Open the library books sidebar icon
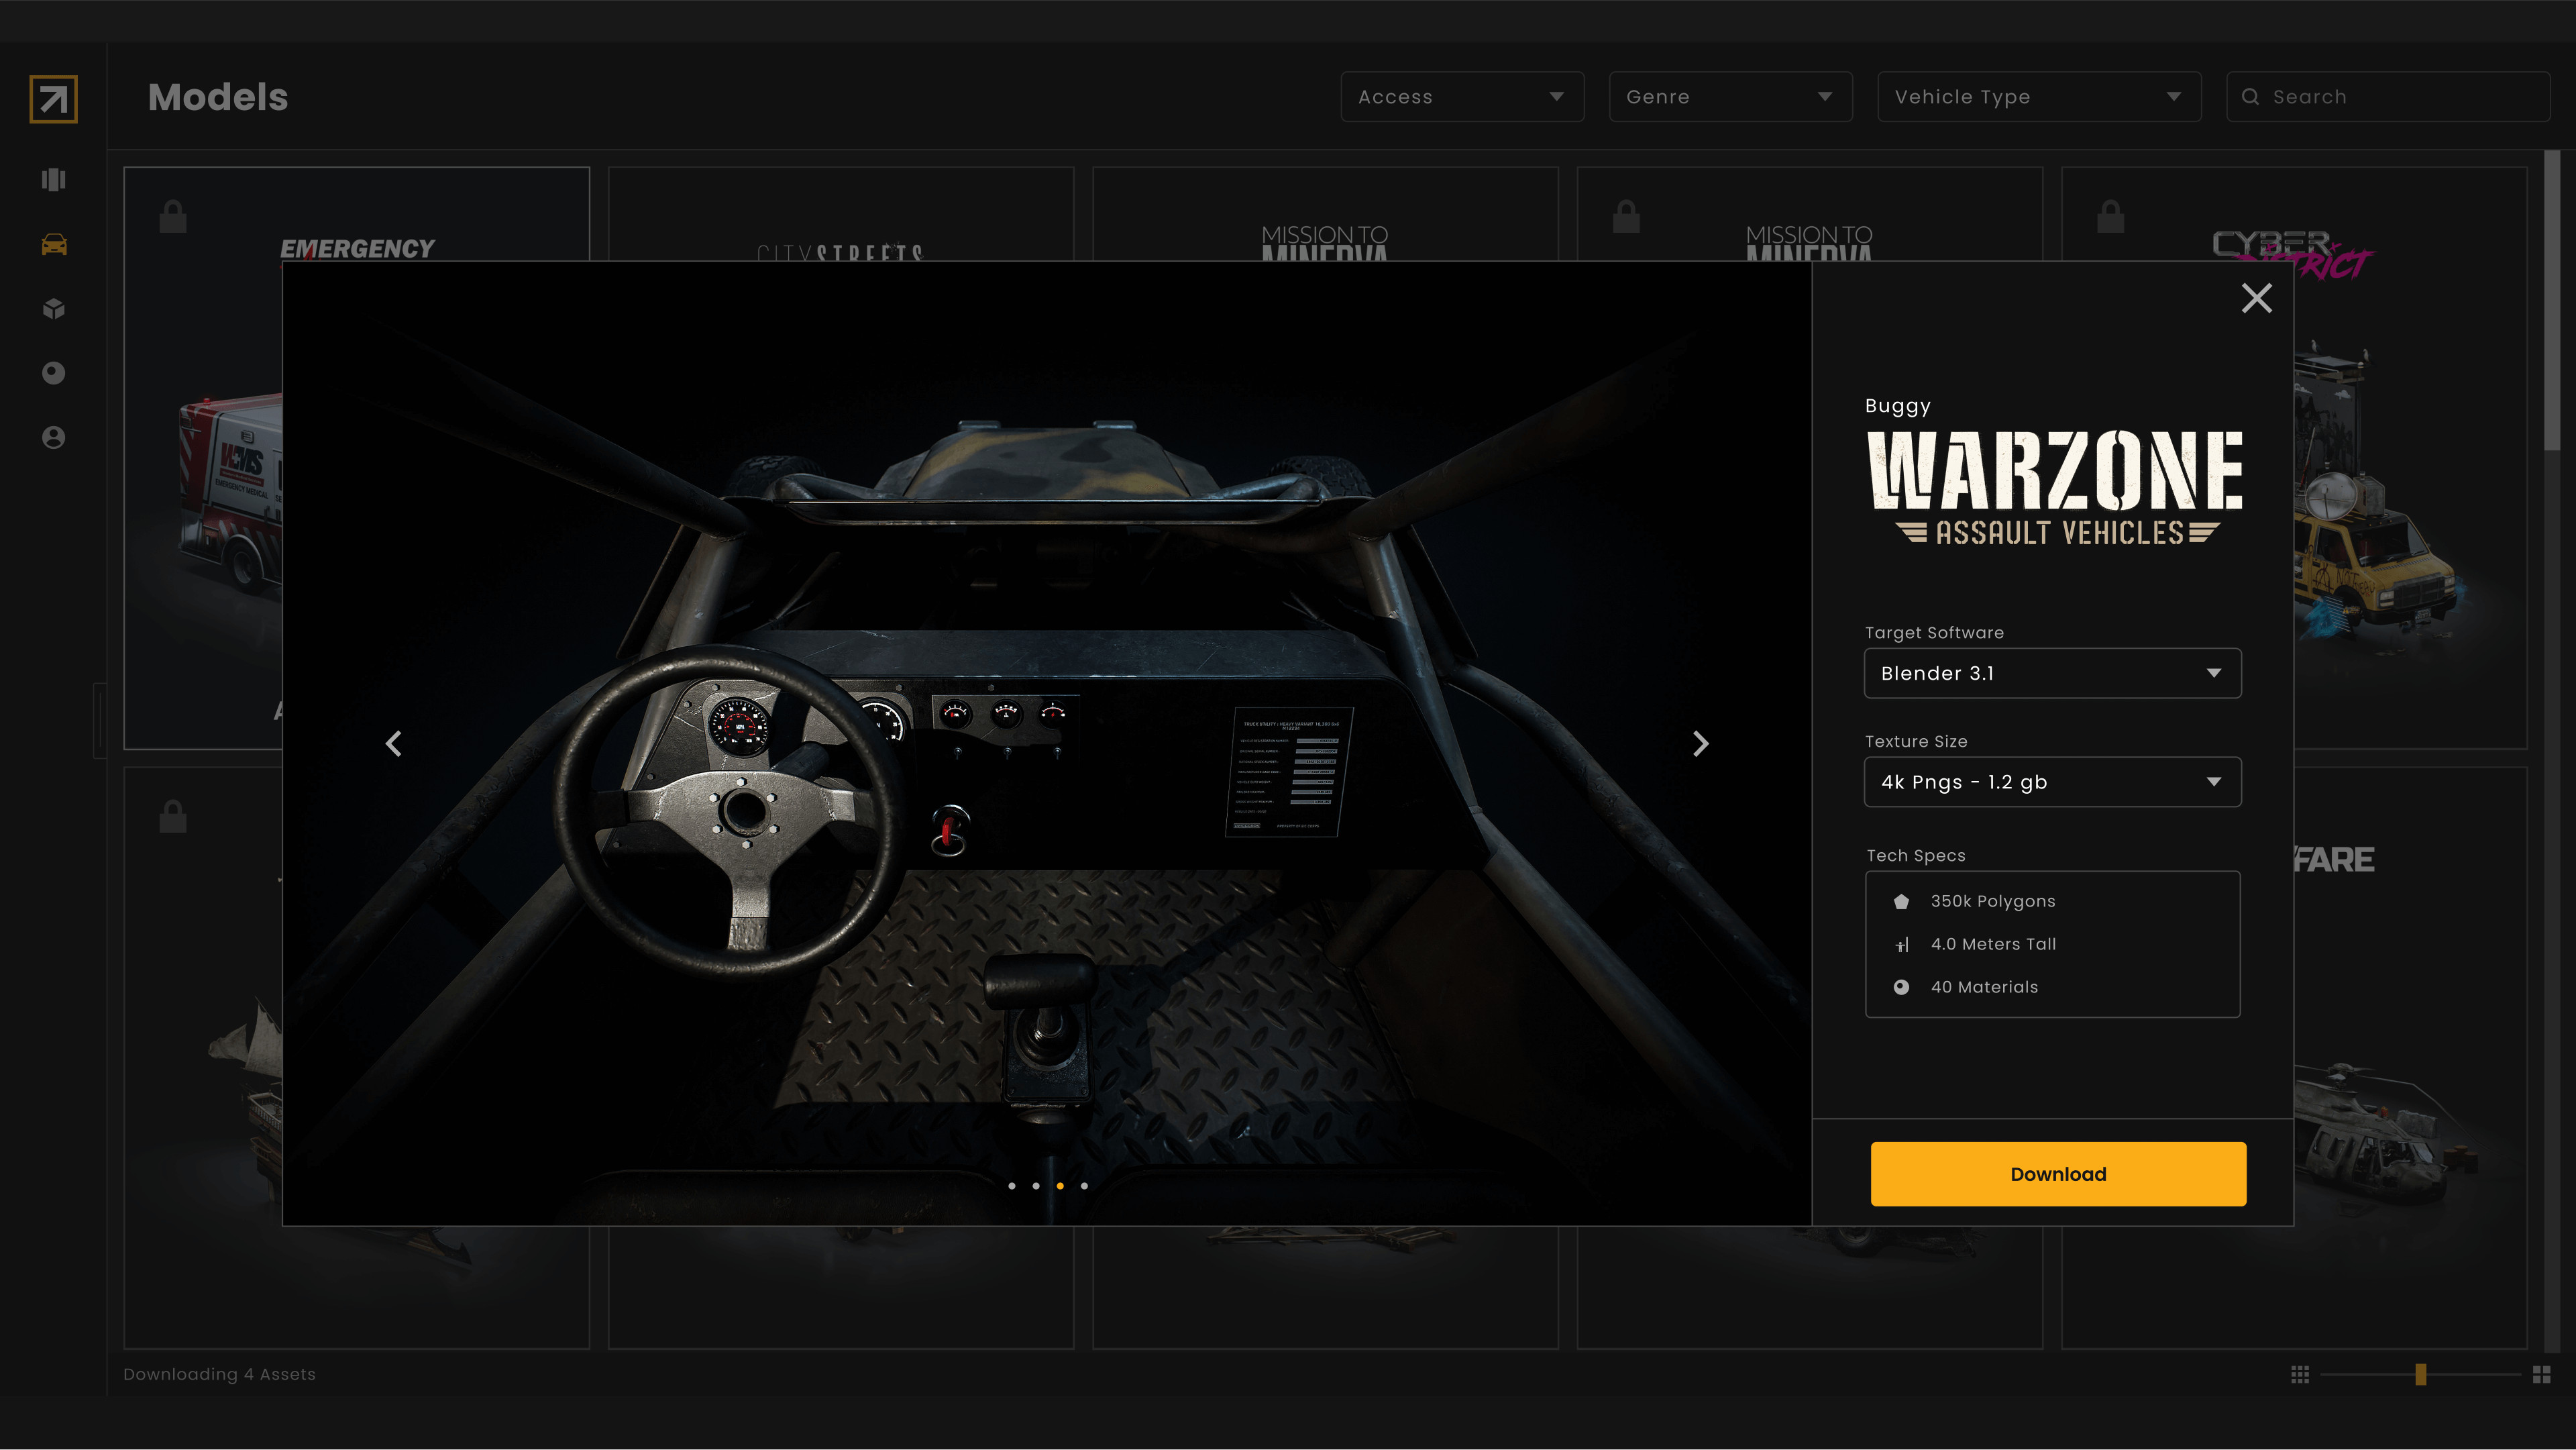 click(54, 180)
